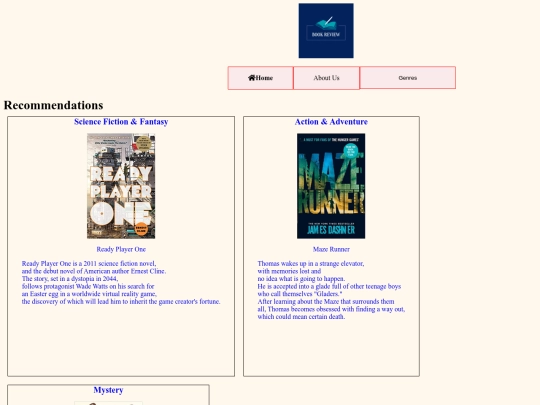540x405 pixels.
Task: Open the Genres menu item
Action: pyautogui.click(x=408, y=78)
